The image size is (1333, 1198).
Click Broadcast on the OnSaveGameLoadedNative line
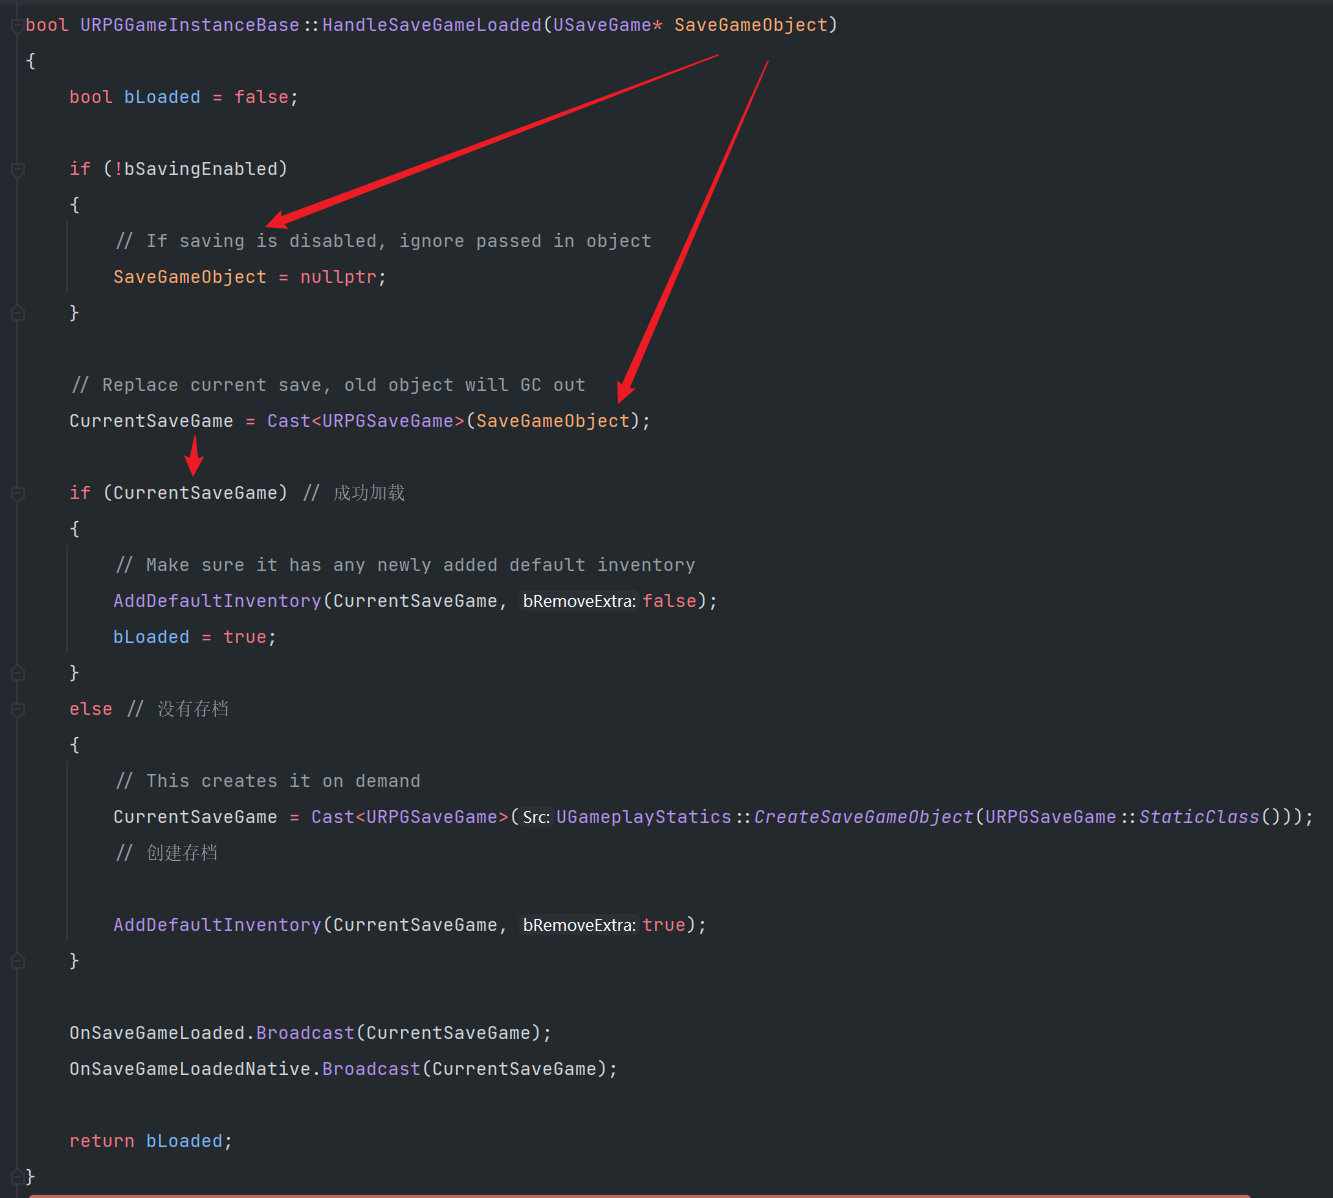[x=371, y=1069]
